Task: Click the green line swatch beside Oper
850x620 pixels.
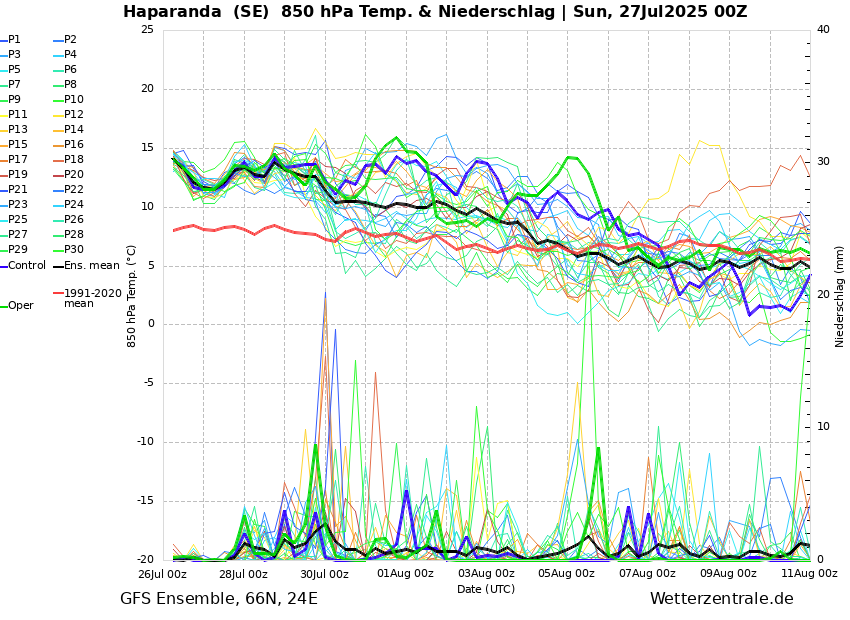Action: point(3,306)
